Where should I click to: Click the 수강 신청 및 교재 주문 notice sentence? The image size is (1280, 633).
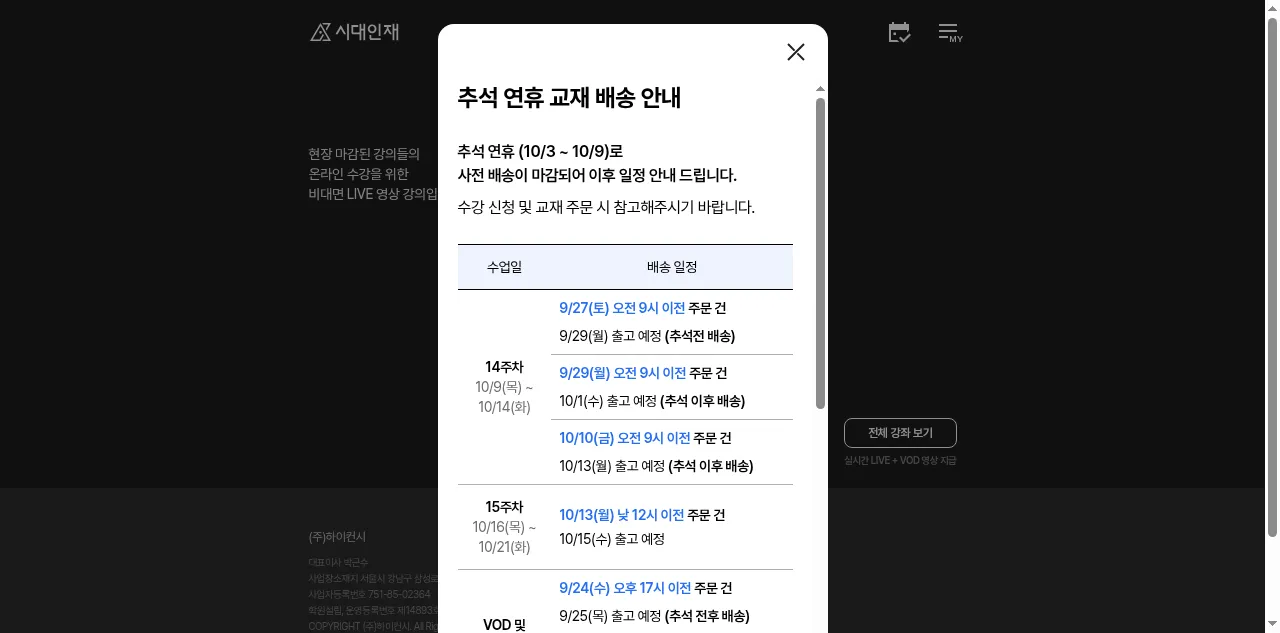click(606, 207)
